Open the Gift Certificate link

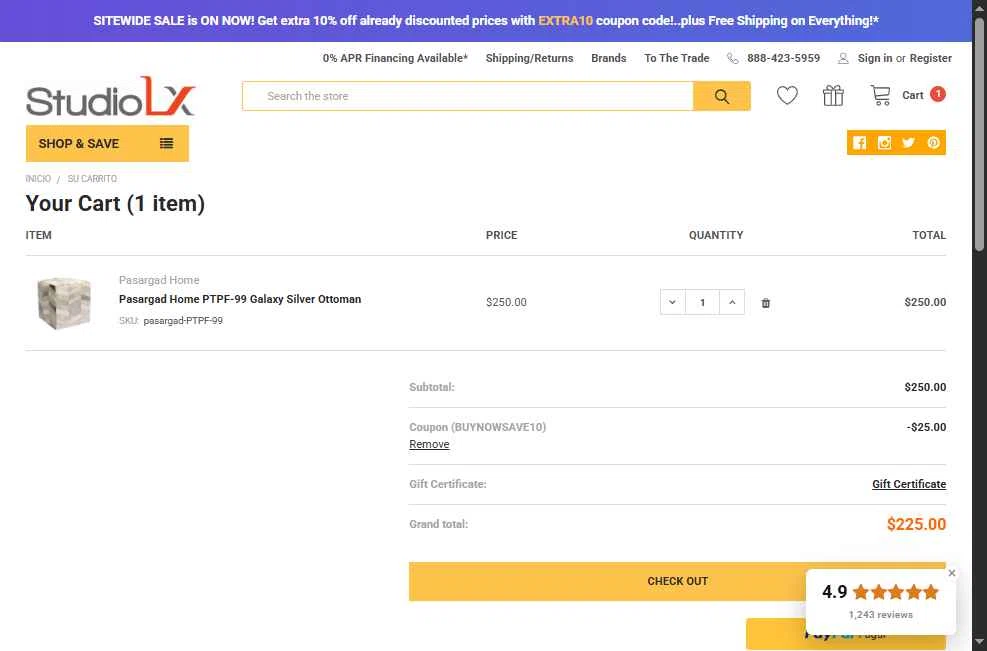pyautogui.click(x=909, y=484)
